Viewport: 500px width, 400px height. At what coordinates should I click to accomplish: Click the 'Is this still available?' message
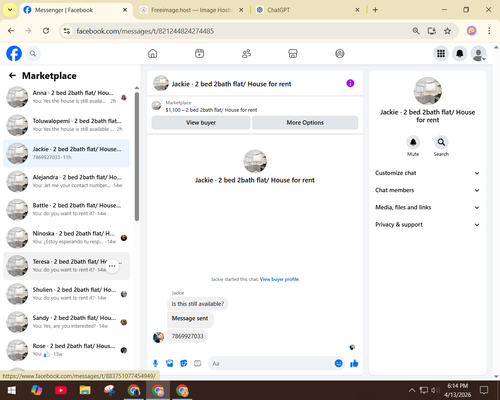click(198, 304)
